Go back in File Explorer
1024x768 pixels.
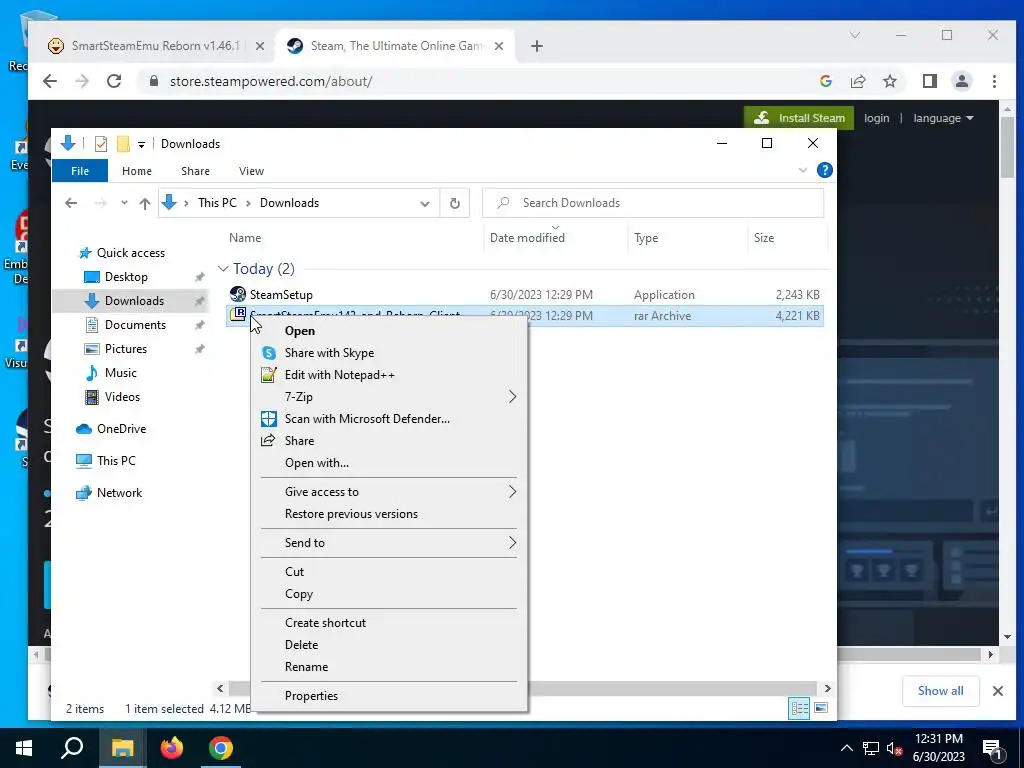71,203
